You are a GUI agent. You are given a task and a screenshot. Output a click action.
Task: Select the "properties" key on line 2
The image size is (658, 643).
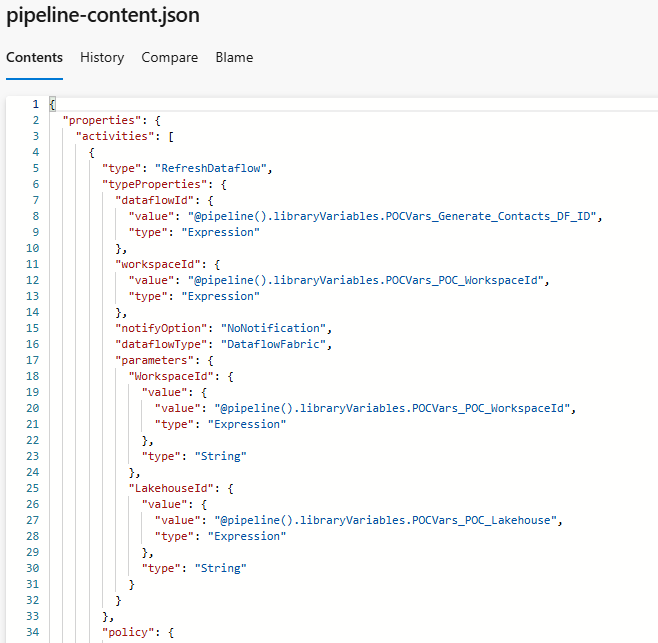coord(102,120)
